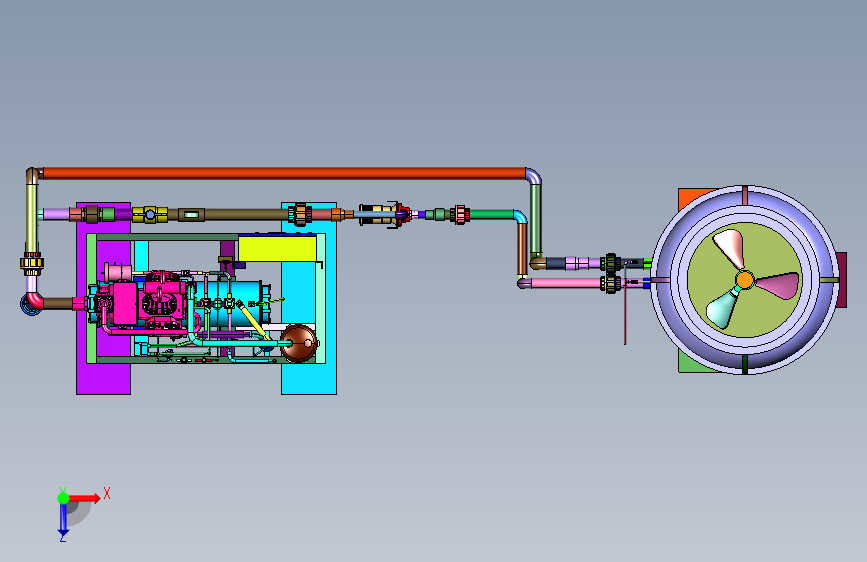Select the orange fan hub at center
The height and width of the screenshot is (562, 867).
click(x=745, y=280)
